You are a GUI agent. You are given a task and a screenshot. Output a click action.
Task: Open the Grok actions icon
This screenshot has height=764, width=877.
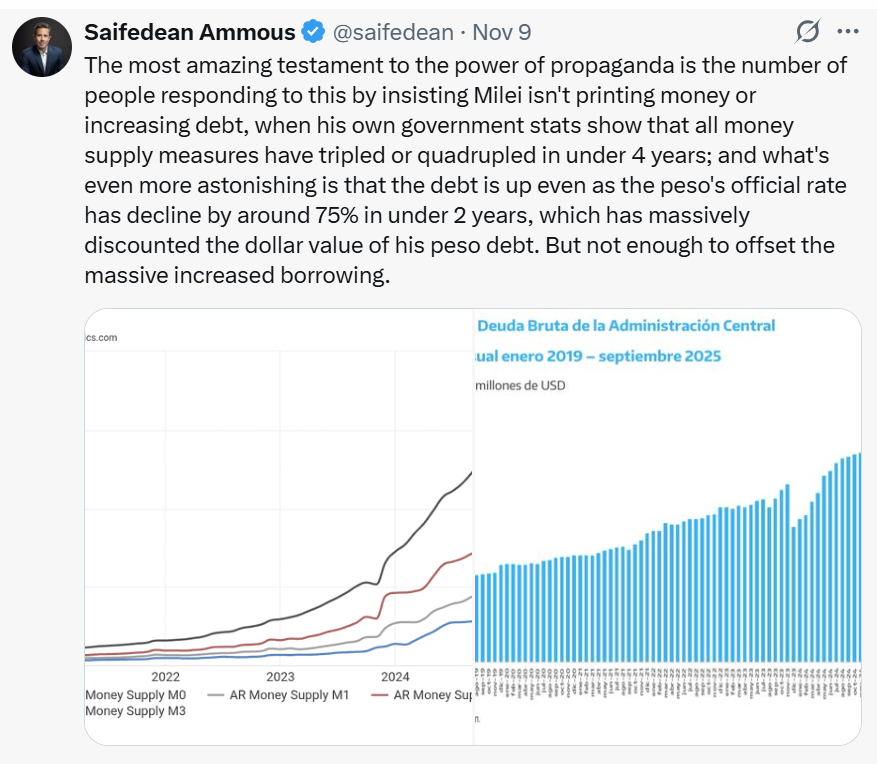point(807,32)
